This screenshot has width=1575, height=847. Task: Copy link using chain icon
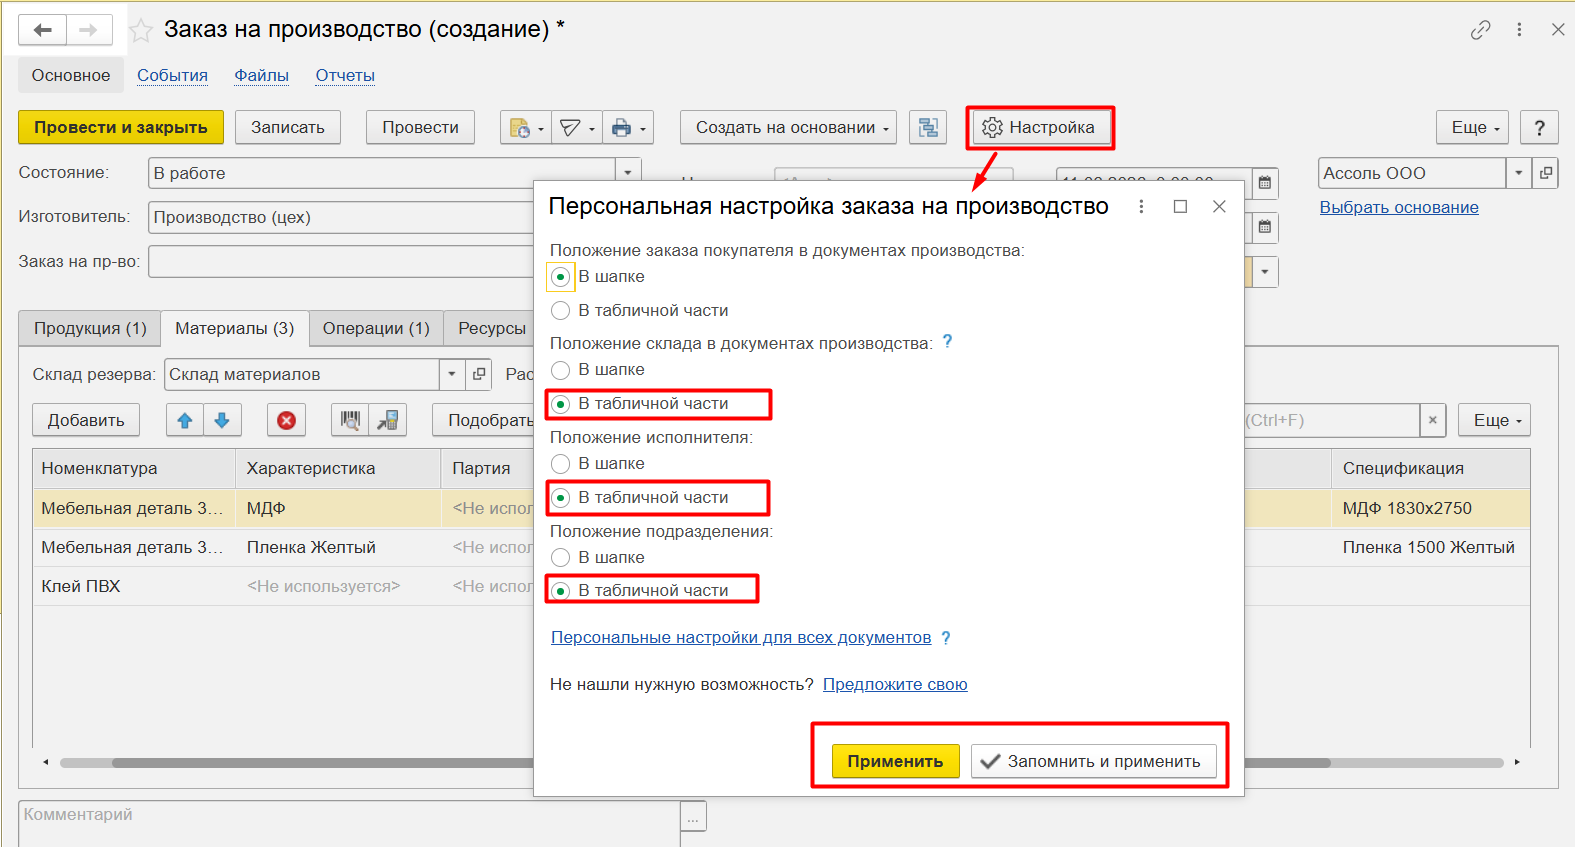[x=1480, y=30]
